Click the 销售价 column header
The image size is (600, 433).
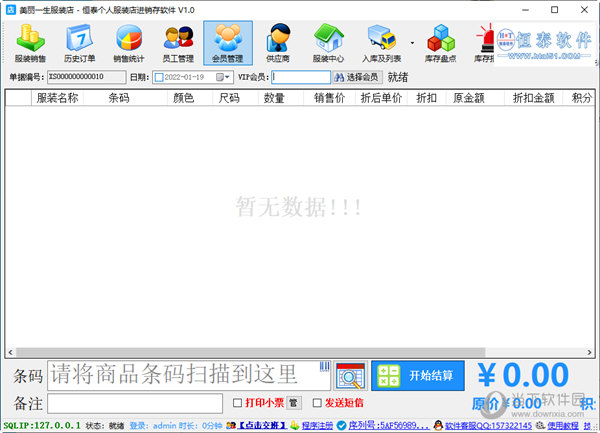click(329, 98)
